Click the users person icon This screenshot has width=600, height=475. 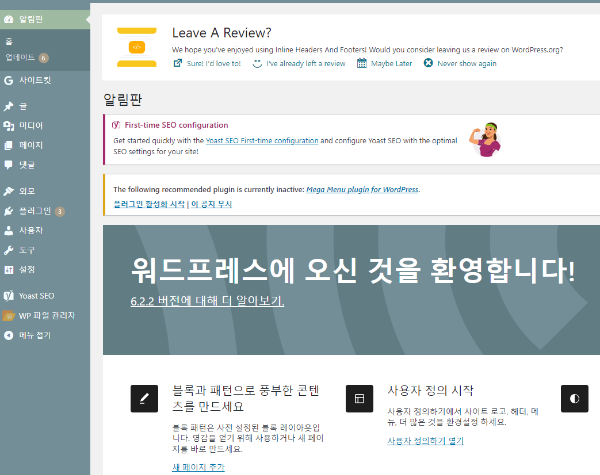coord(8,230)
